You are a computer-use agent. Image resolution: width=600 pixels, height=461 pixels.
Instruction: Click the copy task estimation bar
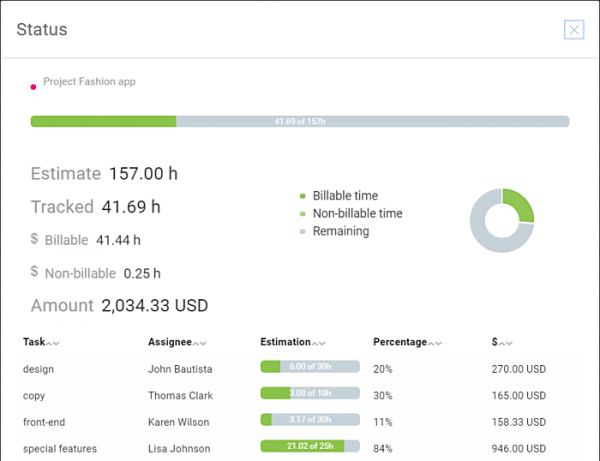coord(309,395)
